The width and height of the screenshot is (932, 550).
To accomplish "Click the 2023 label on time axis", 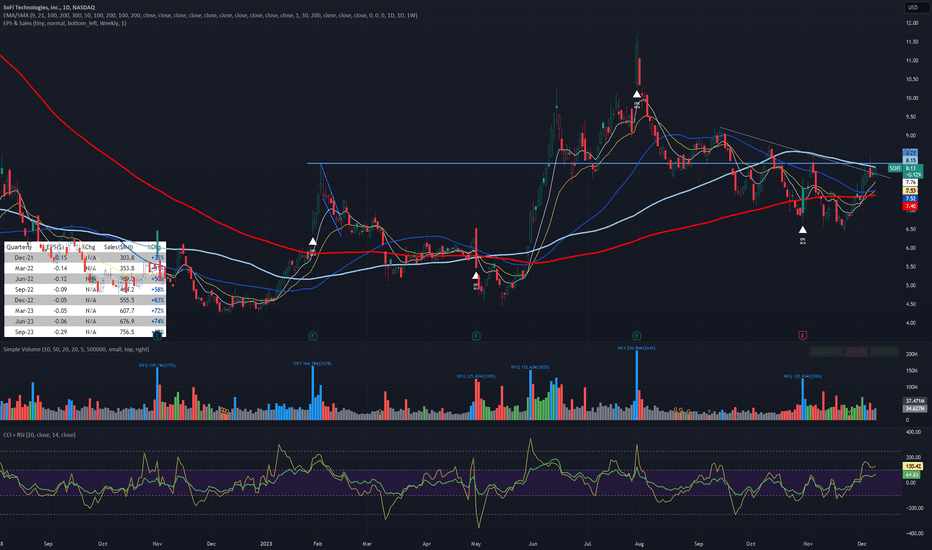I will point(266,543).
